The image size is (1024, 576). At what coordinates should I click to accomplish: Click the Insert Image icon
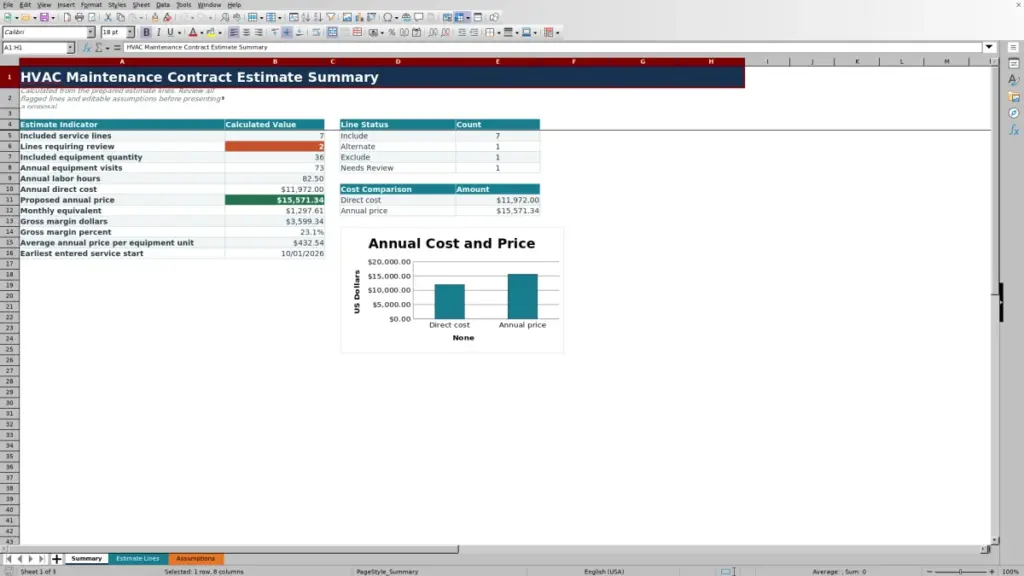point(347,17)
